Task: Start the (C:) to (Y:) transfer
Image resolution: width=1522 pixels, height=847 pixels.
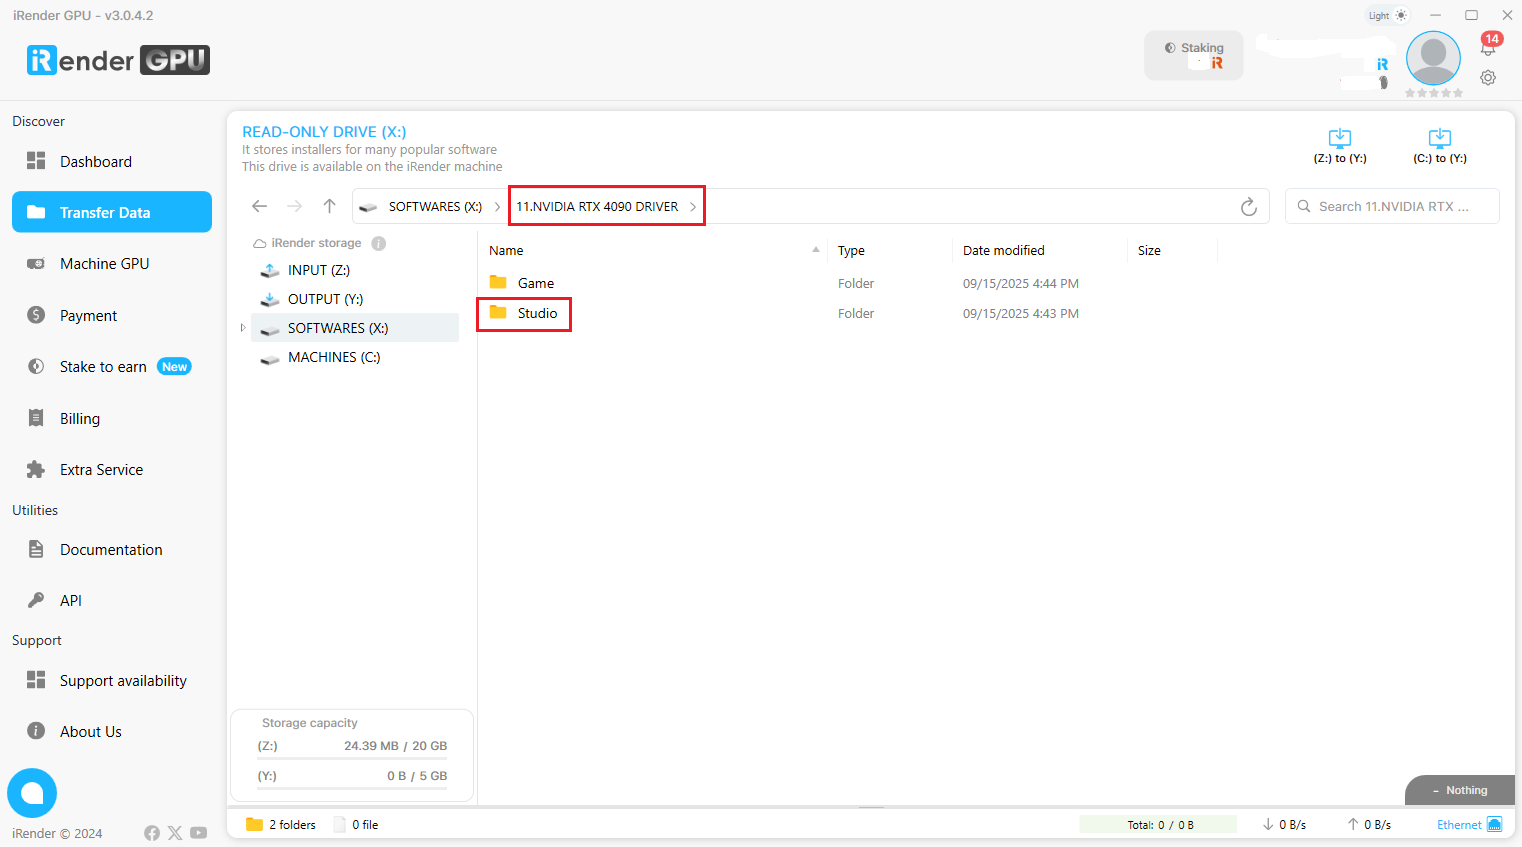Action: (1440, 145)
